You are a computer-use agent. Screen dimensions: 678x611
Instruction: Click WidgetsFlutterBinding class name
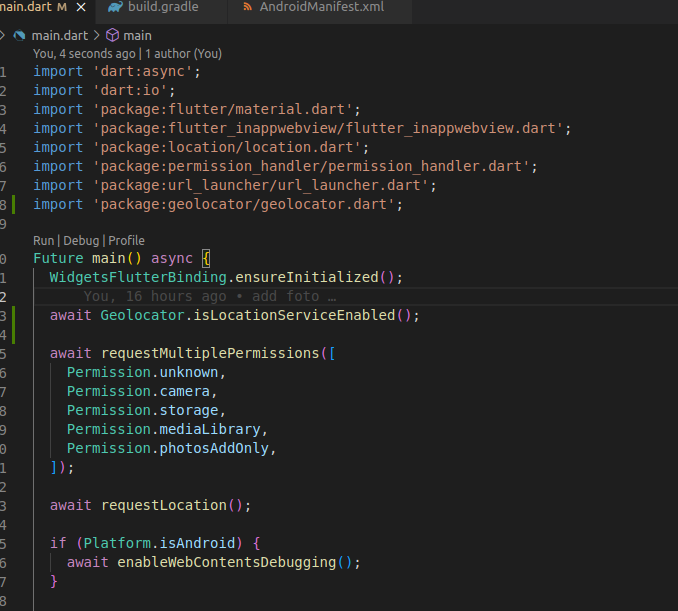point(138,277)
